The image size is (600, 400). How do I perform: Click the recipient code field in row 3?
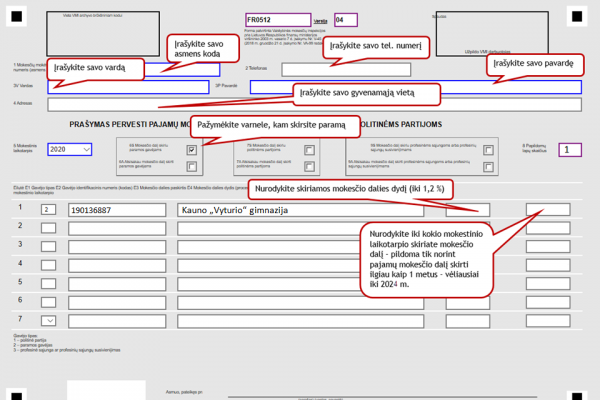click(x=117, y=247)
